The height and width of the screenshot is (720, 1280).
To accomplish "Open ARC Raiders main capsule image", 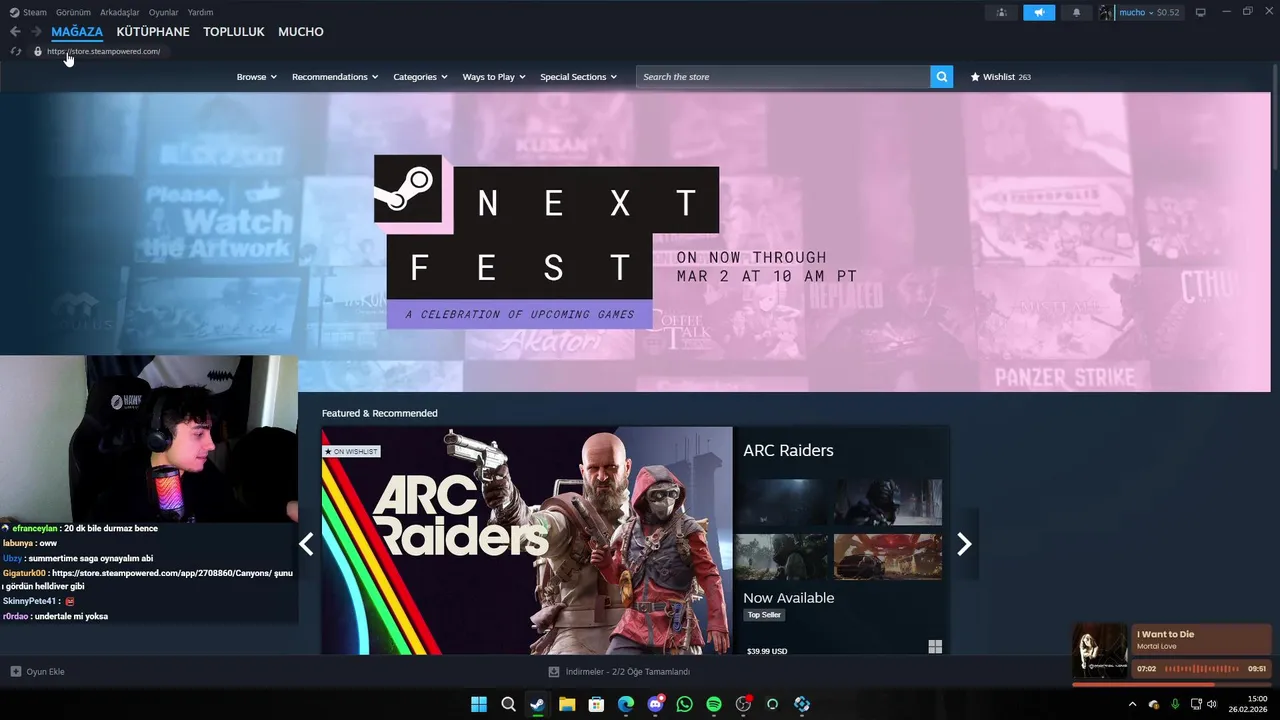I will coord(527,541).
